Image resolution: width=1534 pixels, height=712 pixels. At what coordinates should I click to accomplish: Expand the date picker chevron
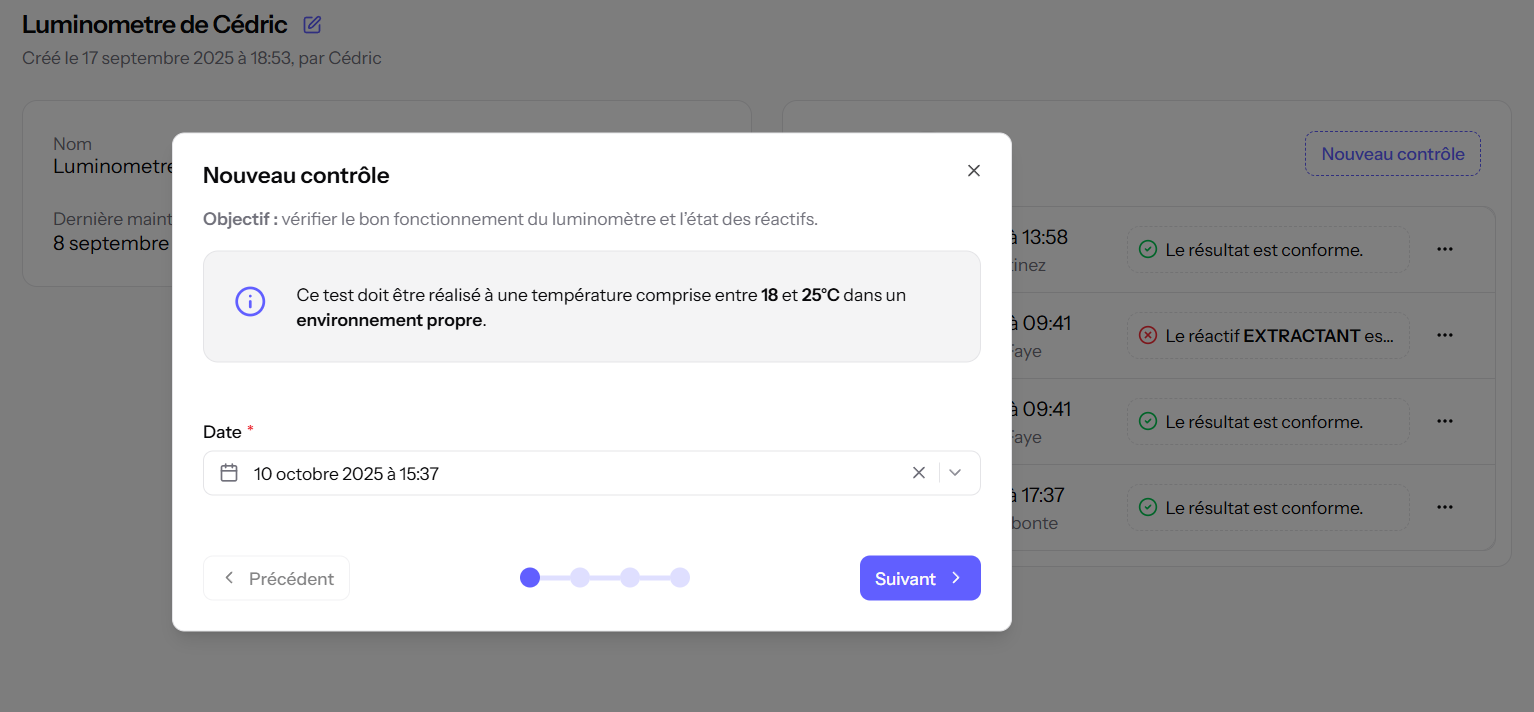[955, 473]
